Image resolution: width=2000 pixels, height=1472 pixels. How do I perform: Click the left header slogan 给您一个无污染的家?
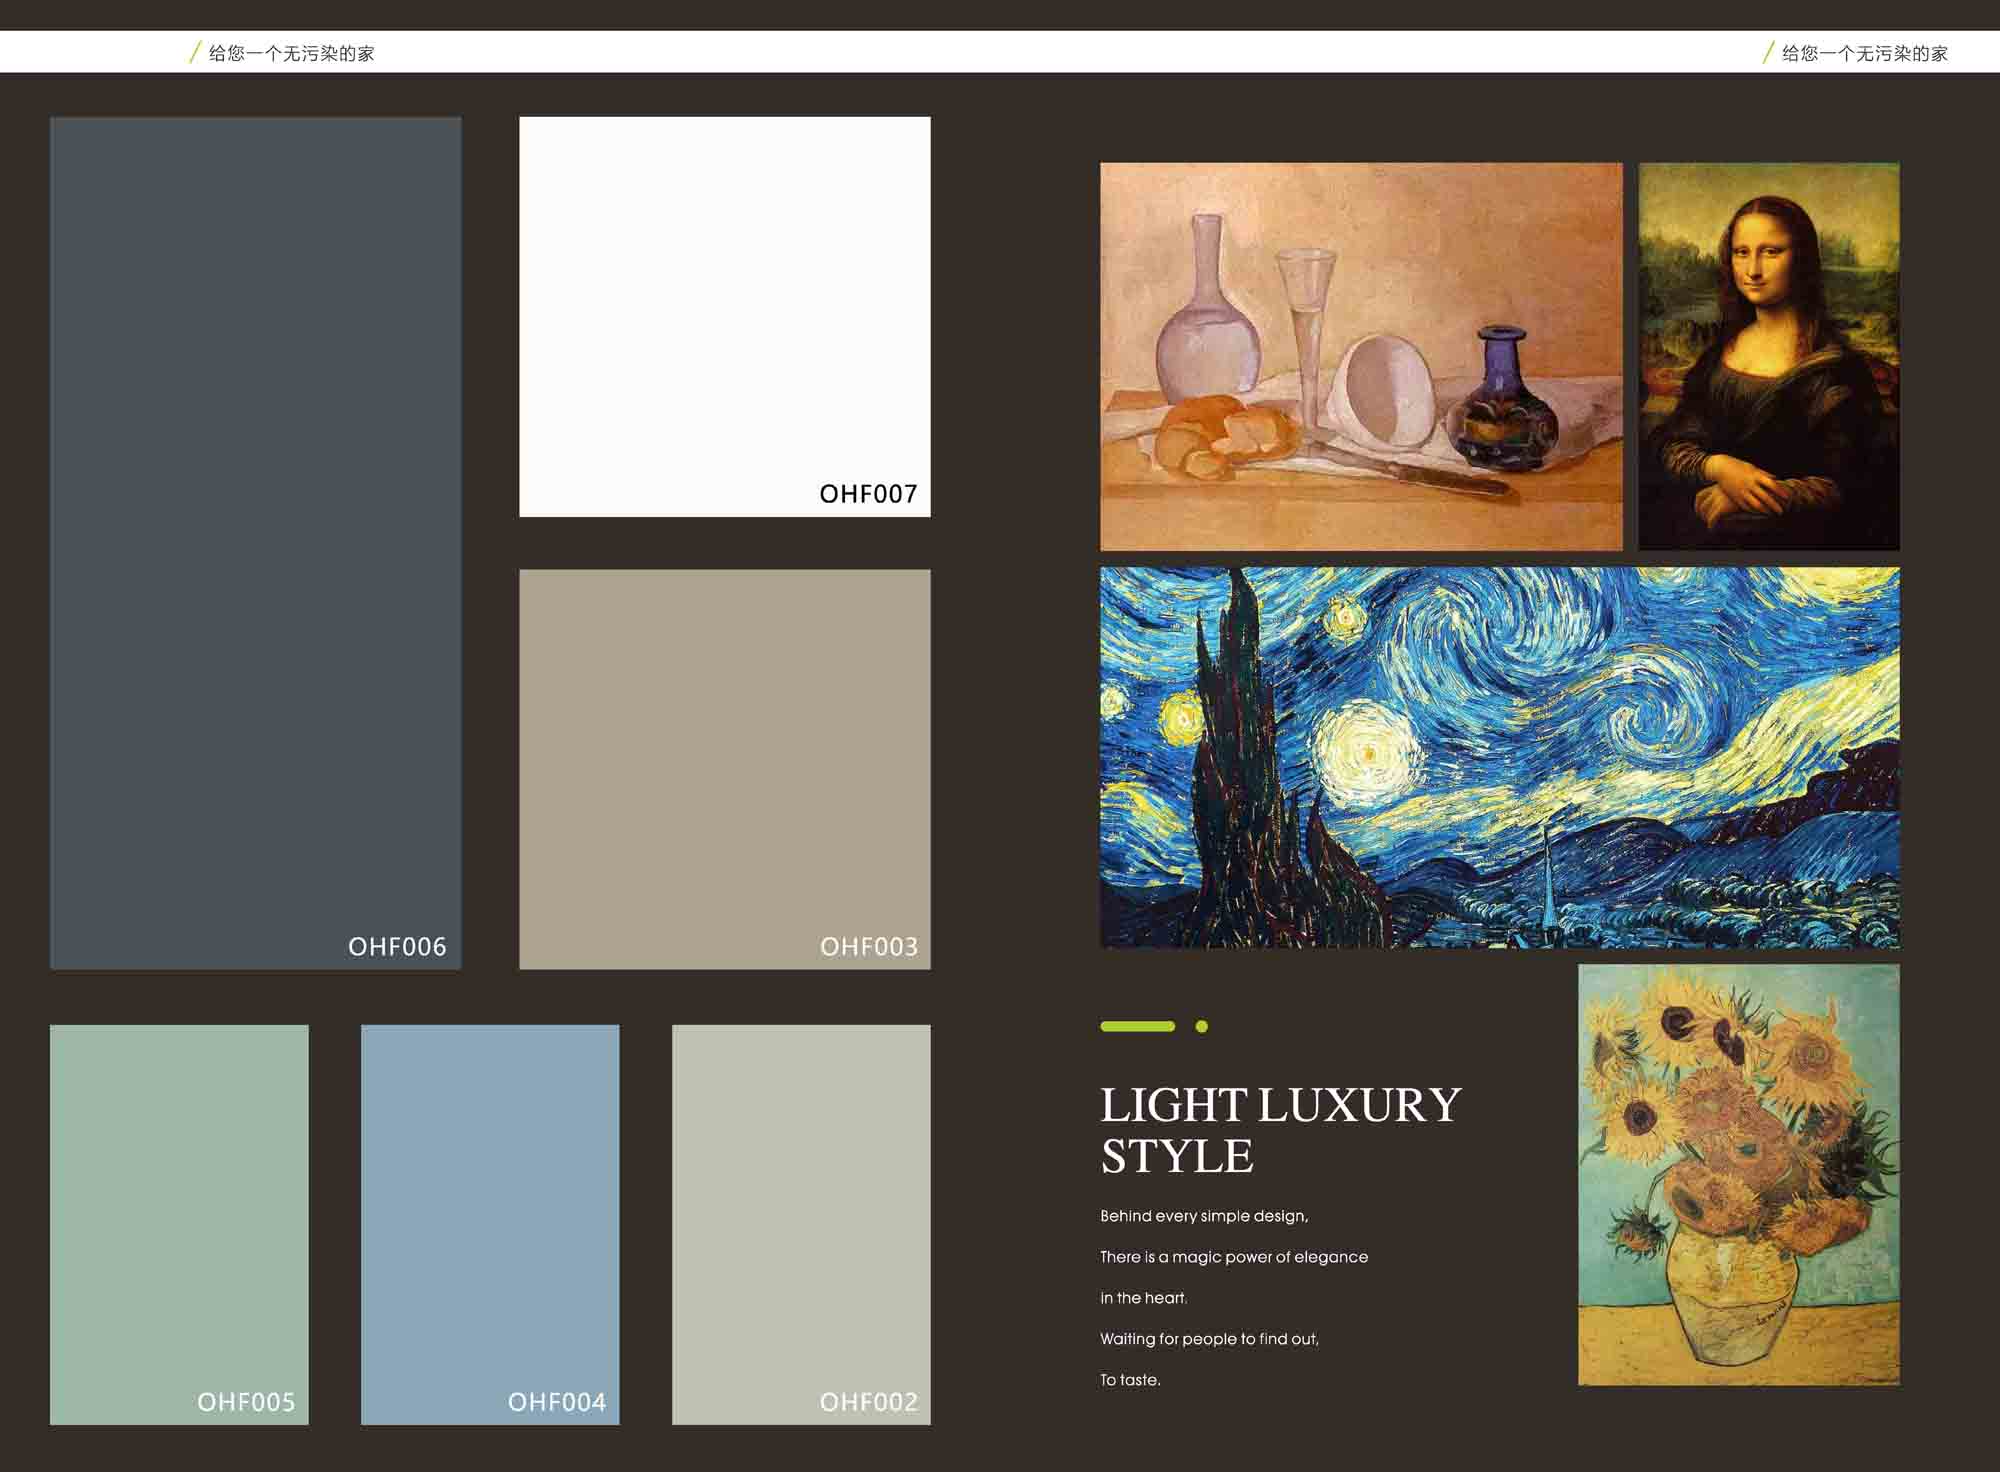click(291, 53)
